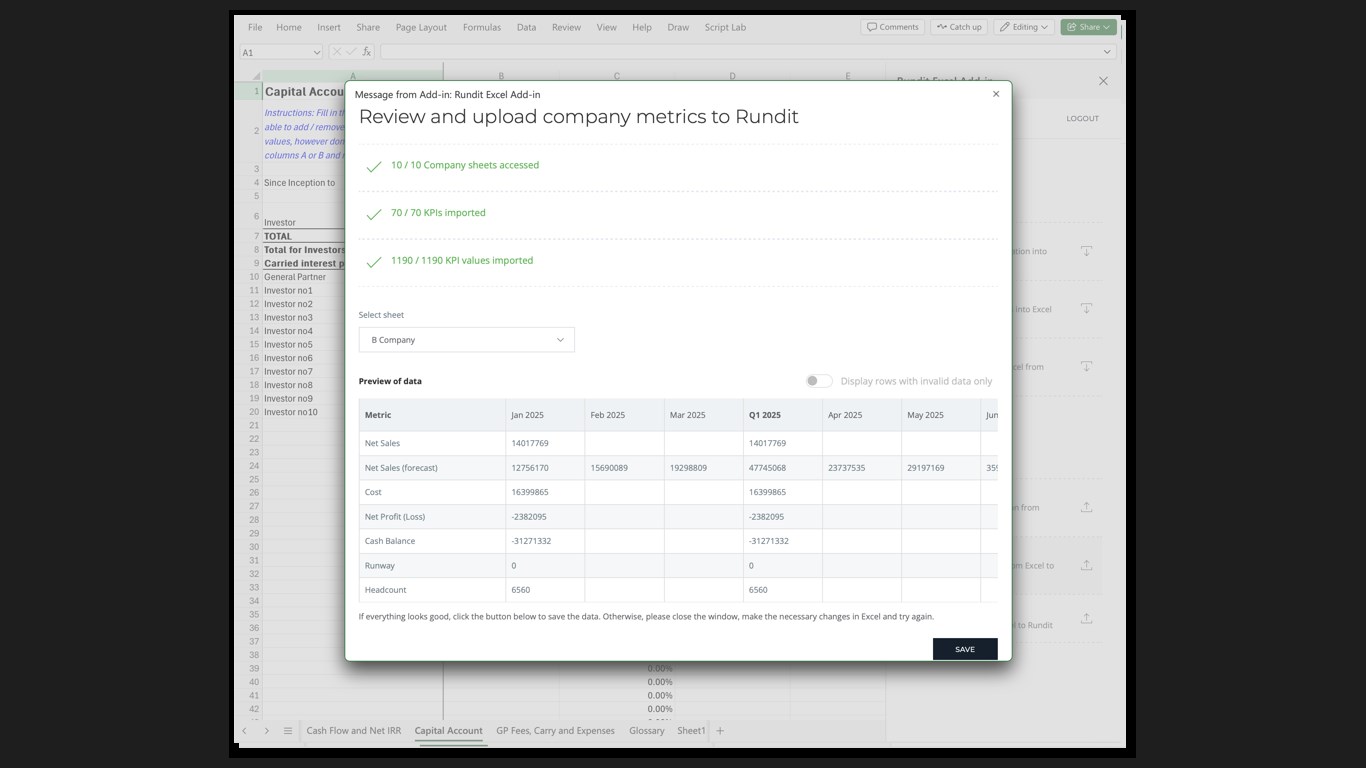Screen dimensions: 1366x768
Task: Click the download icon beside 'cel from'
Action: 1086,366
